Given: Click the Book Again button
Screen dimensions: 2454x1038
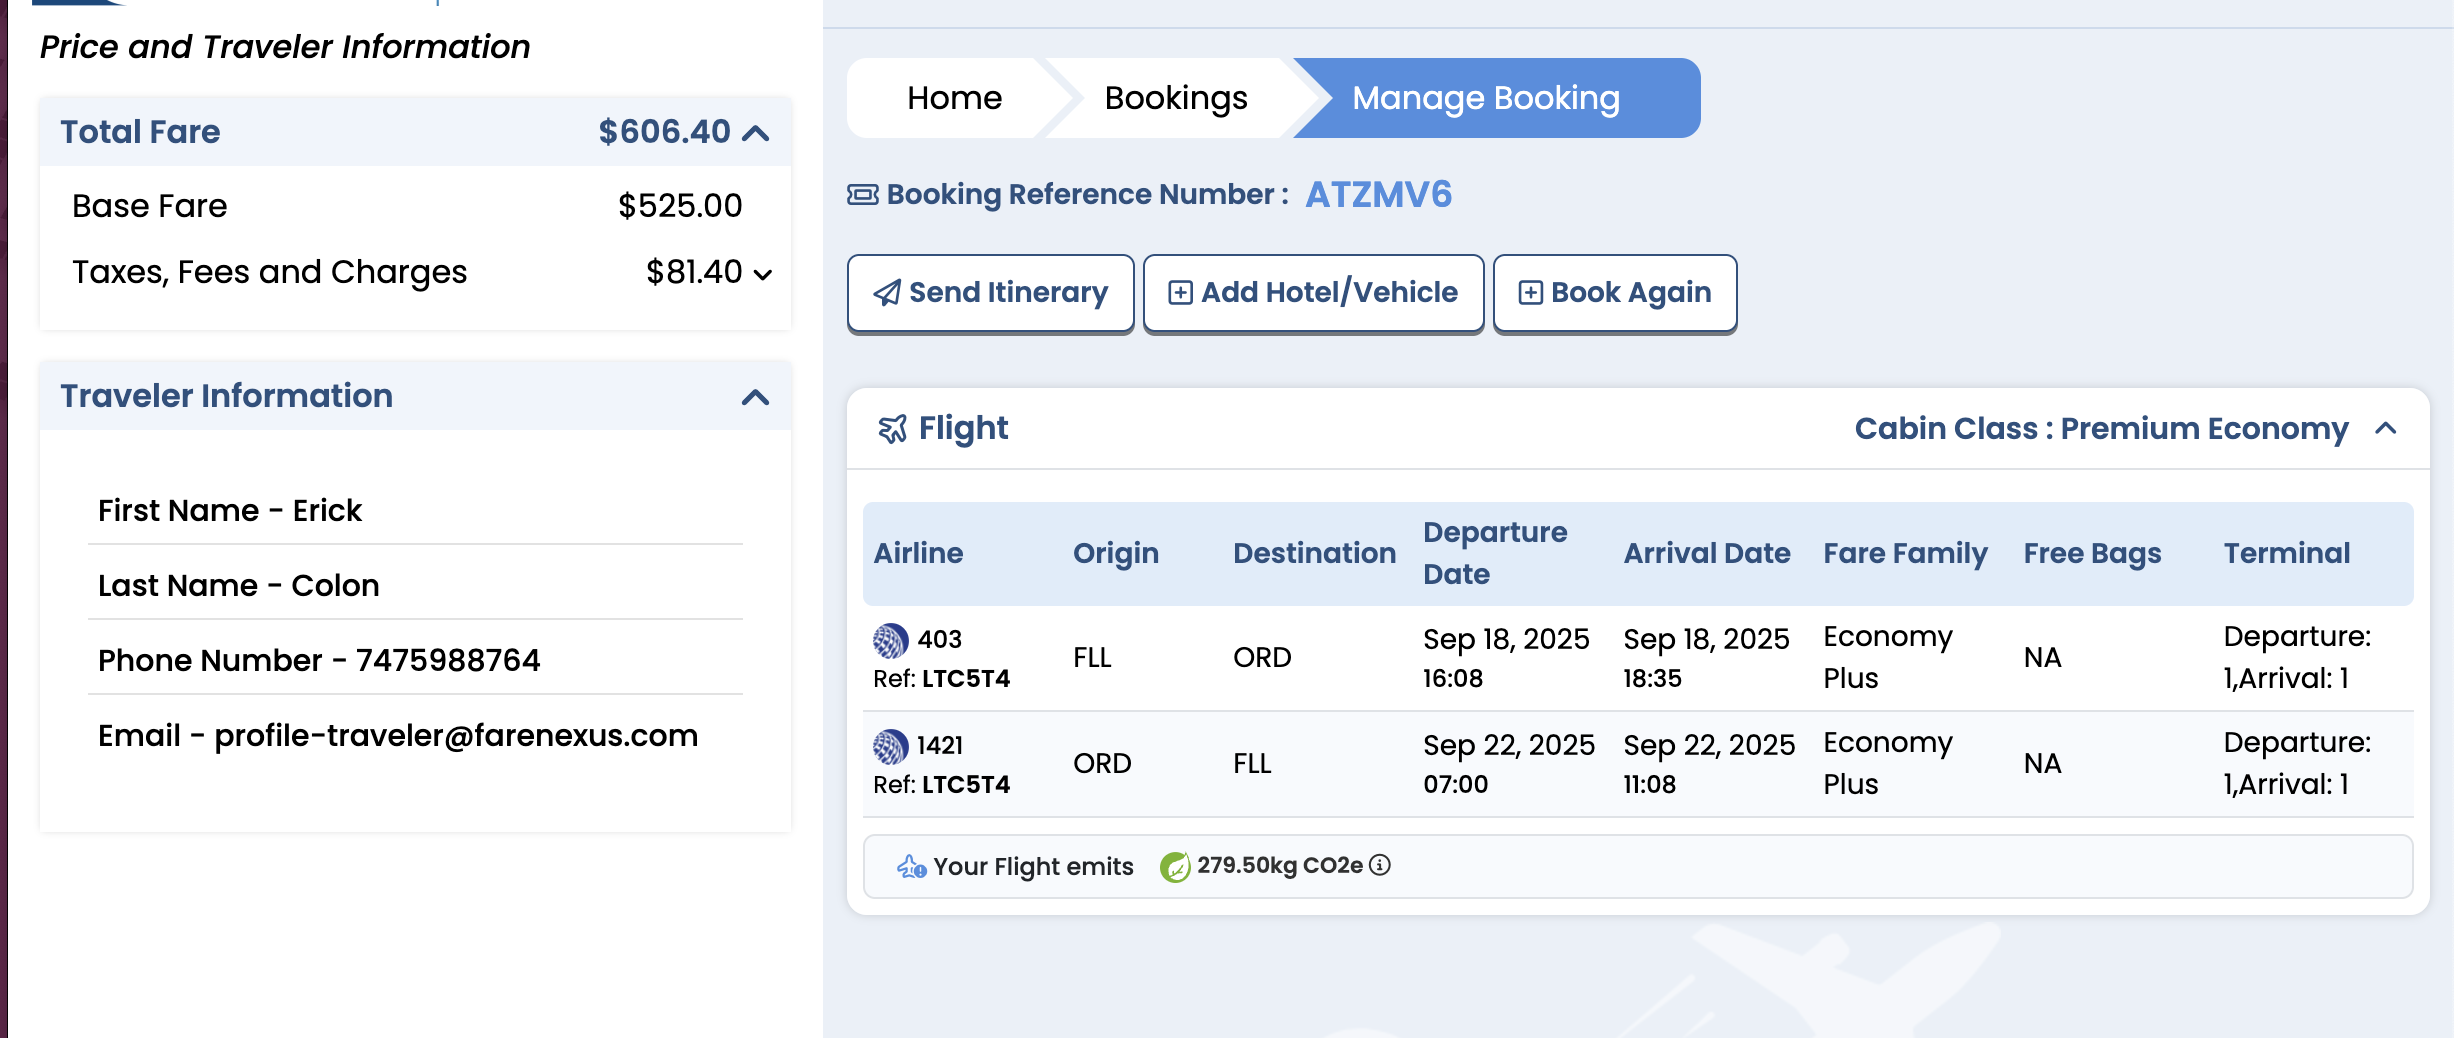Looking at the screenshot, I should tap(1615, 293).
